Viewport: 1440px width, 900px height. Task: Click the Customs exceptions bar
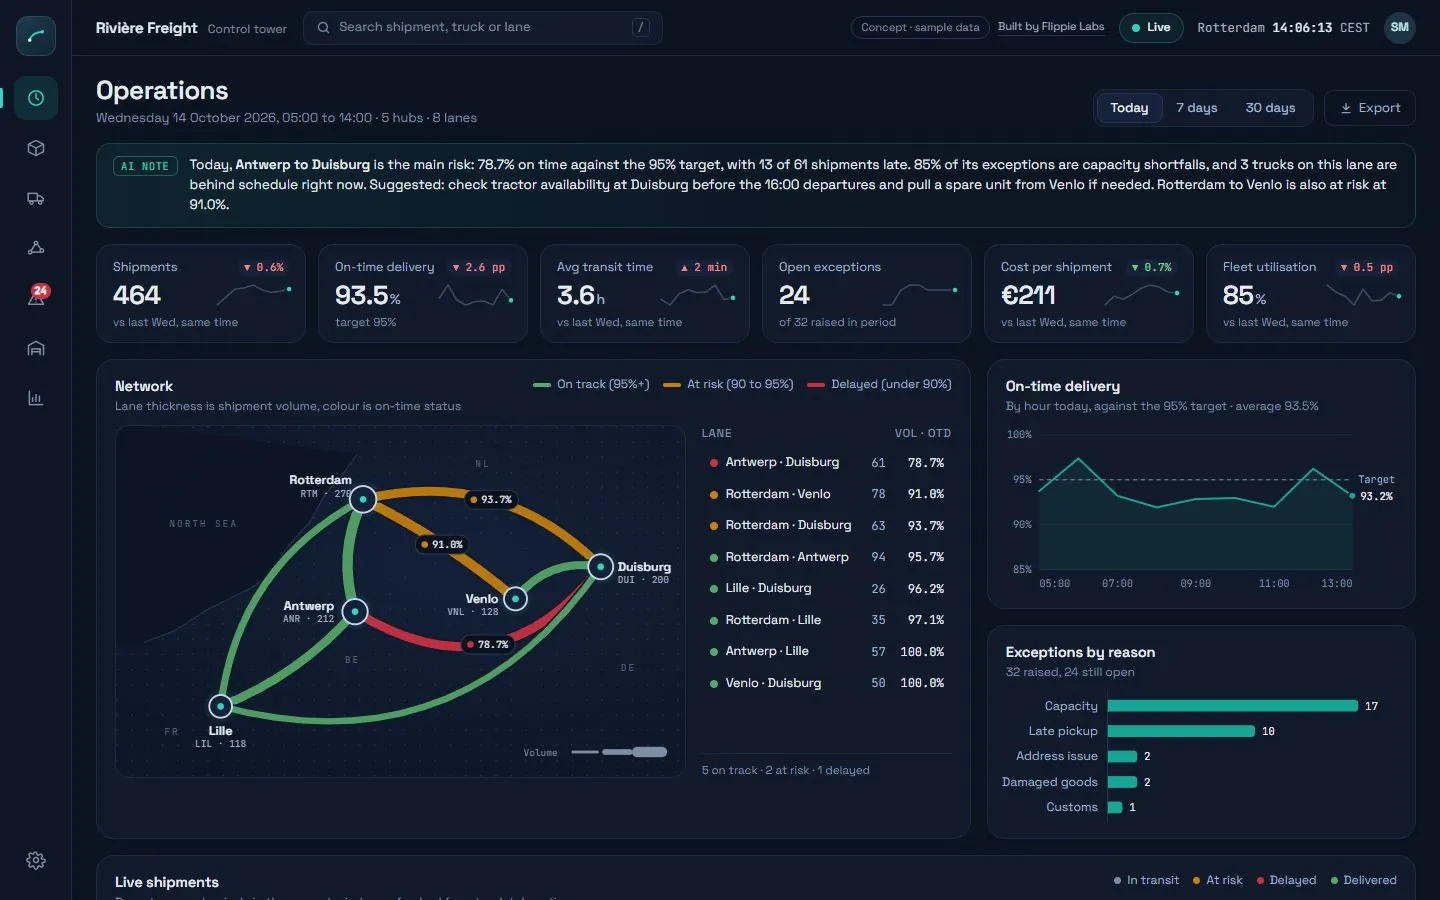point(1115,807)
